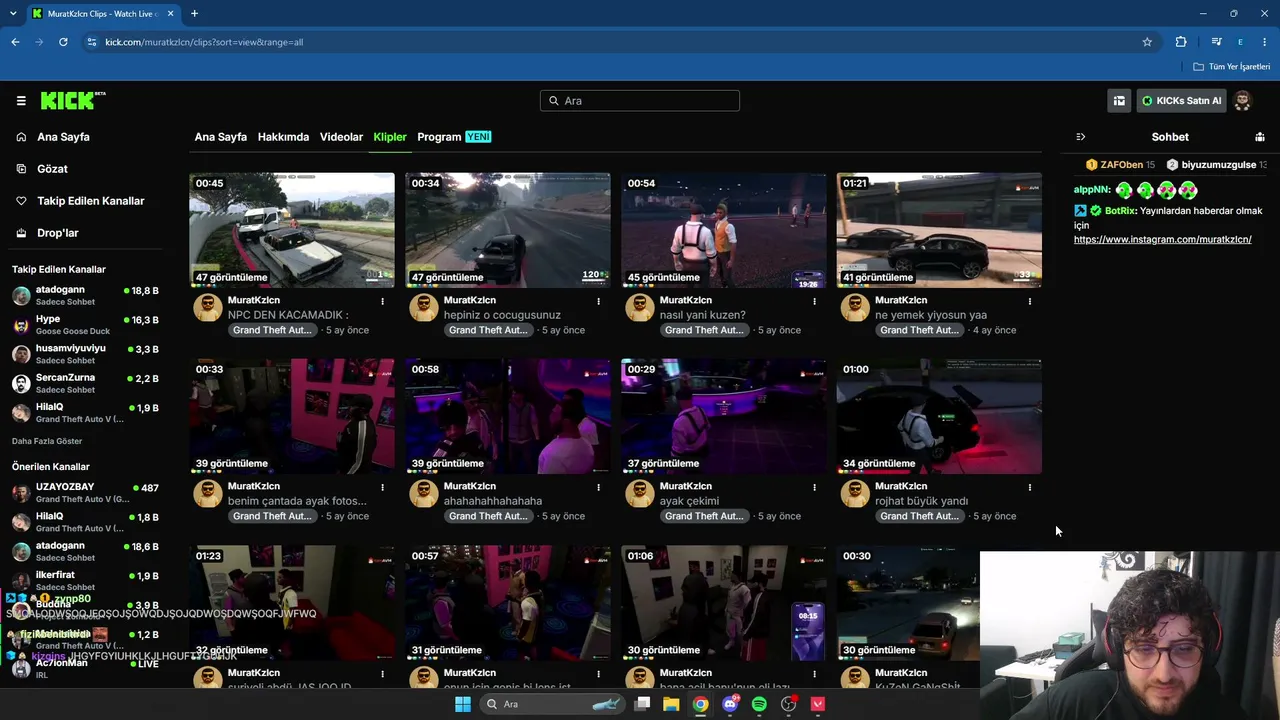This screenshot has width=1280, height=720.
Task: Open chat user ZAFOben's name
Action: (1121, 165)
